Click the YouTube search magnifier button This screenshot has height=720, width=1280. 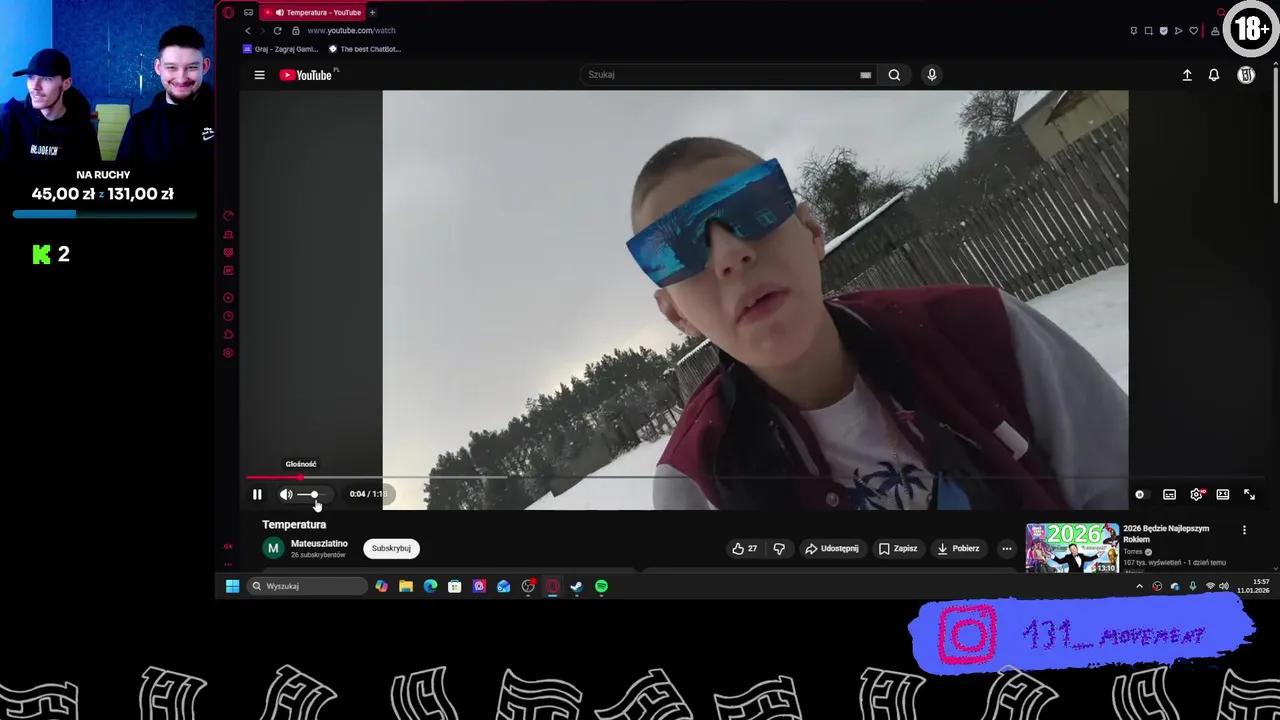894,75
